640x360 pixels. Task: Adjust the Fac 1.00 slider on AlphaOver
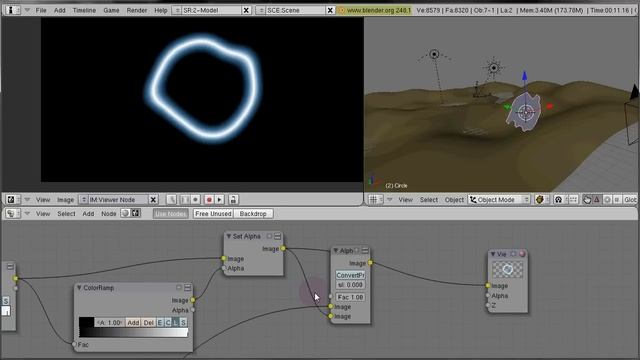click(x=350, y=297)
